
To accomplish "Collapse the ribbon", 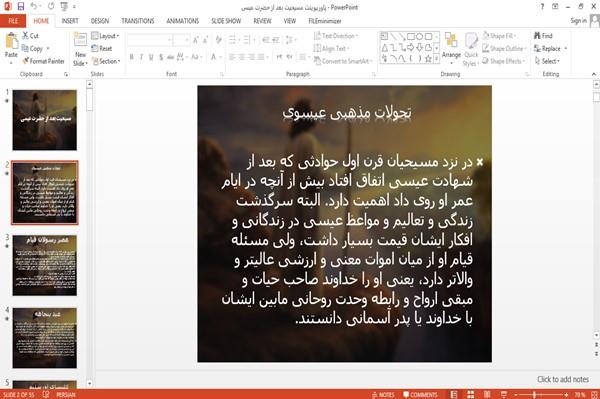I will [593, 74].
